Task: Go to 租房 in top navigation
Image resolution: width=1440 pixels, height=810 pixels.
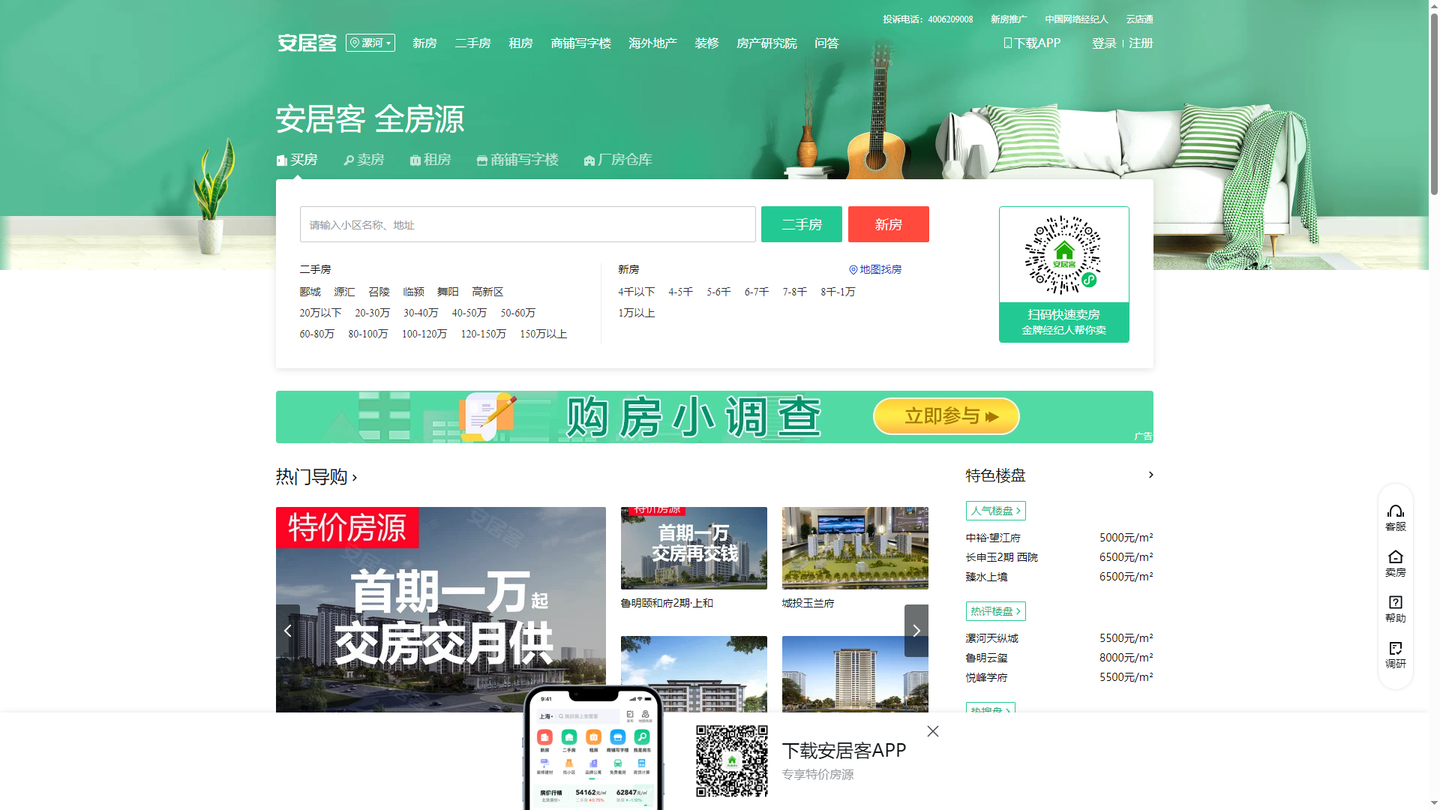Action: [520, 43]
